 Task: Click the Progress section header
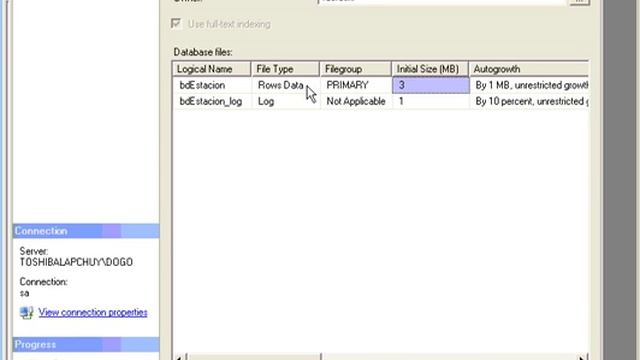[86, 345]
